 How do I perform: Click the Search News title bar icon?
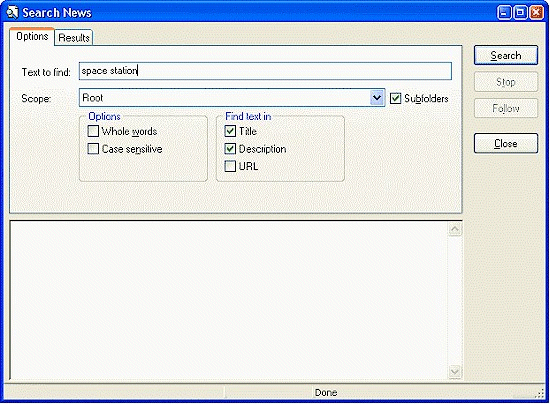[x=12, y=13]
